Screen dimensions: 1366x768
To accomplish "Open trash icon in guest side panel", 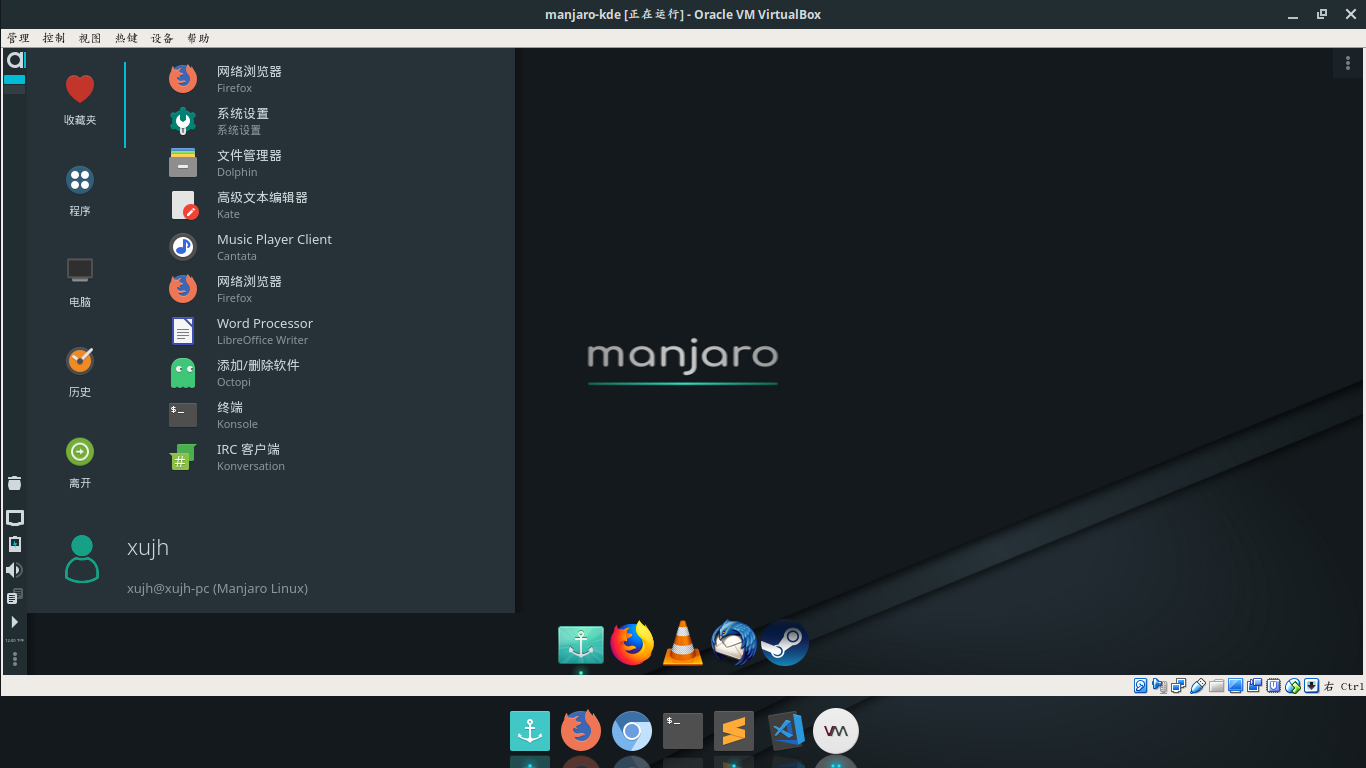I will 14,483.
